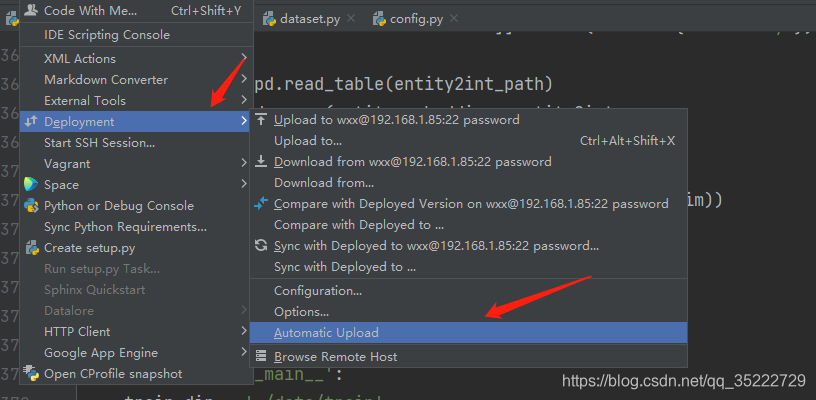Select Download from wxx@192.168.1.85:22 password
Image resolution: width=816 pixels, height=400 pixels.
tap(468, 162)
